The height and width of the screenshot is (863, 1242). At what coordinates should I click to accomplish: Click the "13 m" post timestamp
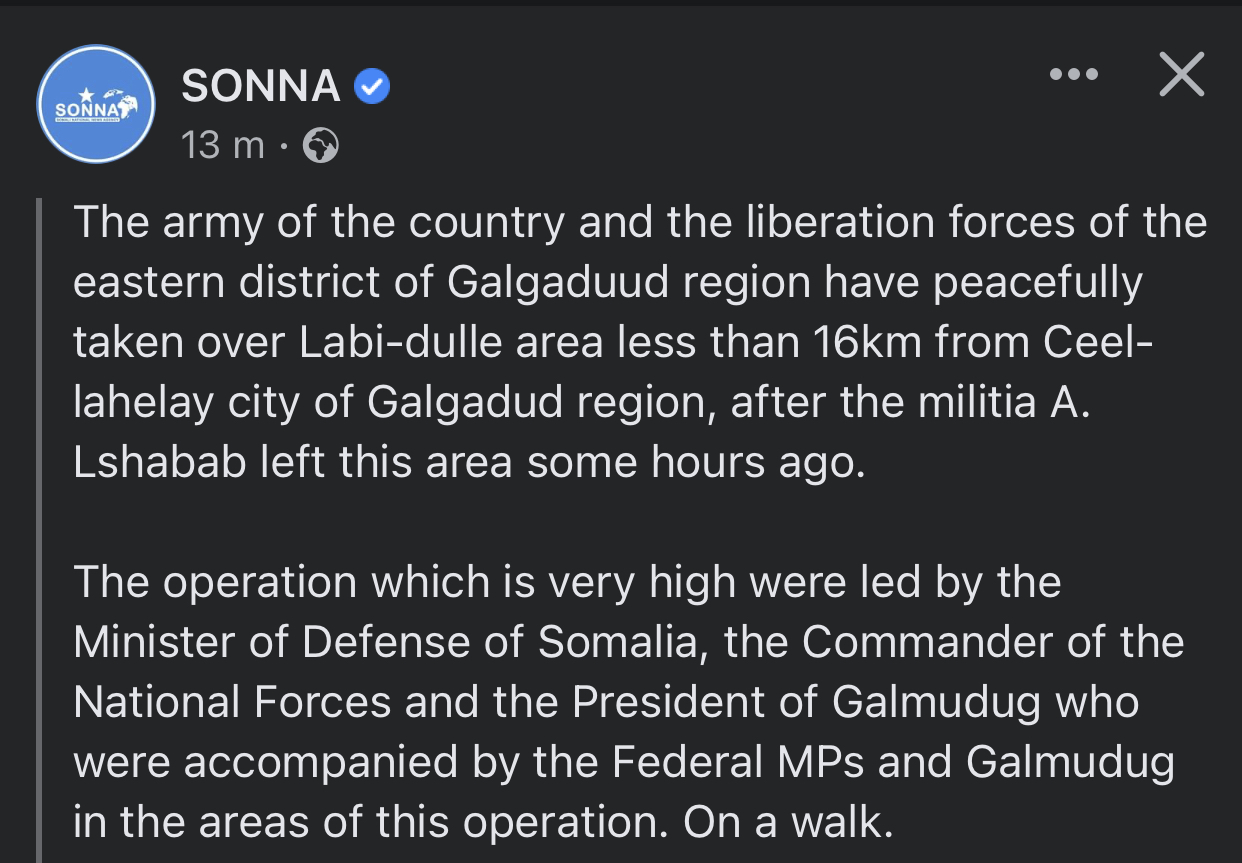tap(223, 146)
